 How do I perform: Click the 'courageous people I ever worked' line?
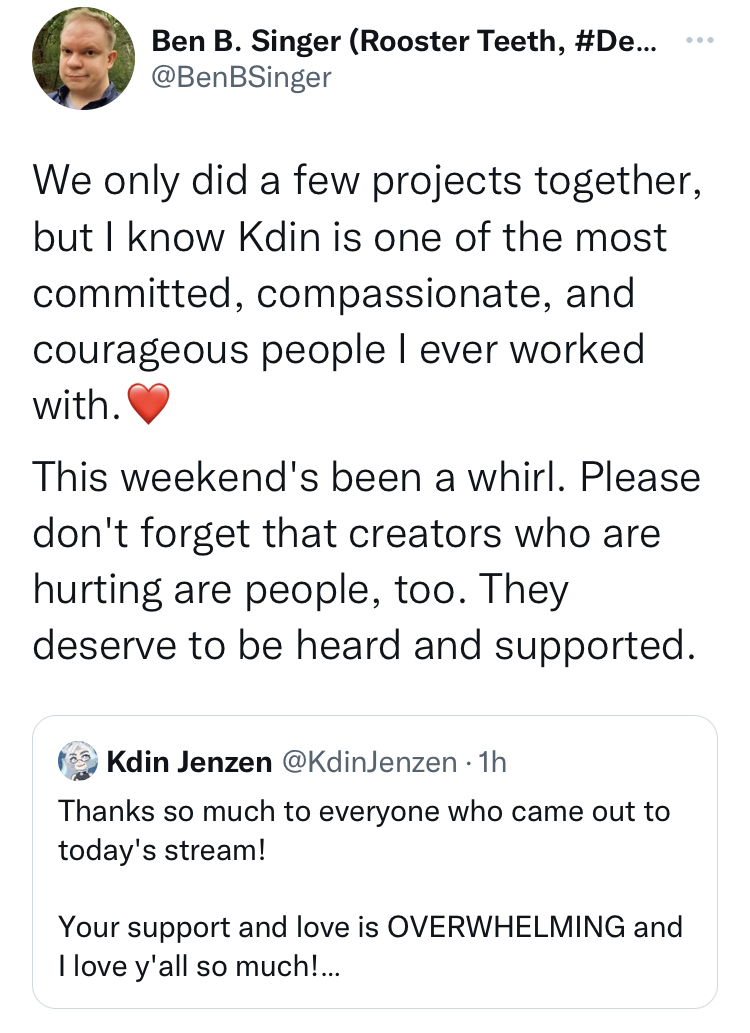pyautogui.click(x=338, y=349)
